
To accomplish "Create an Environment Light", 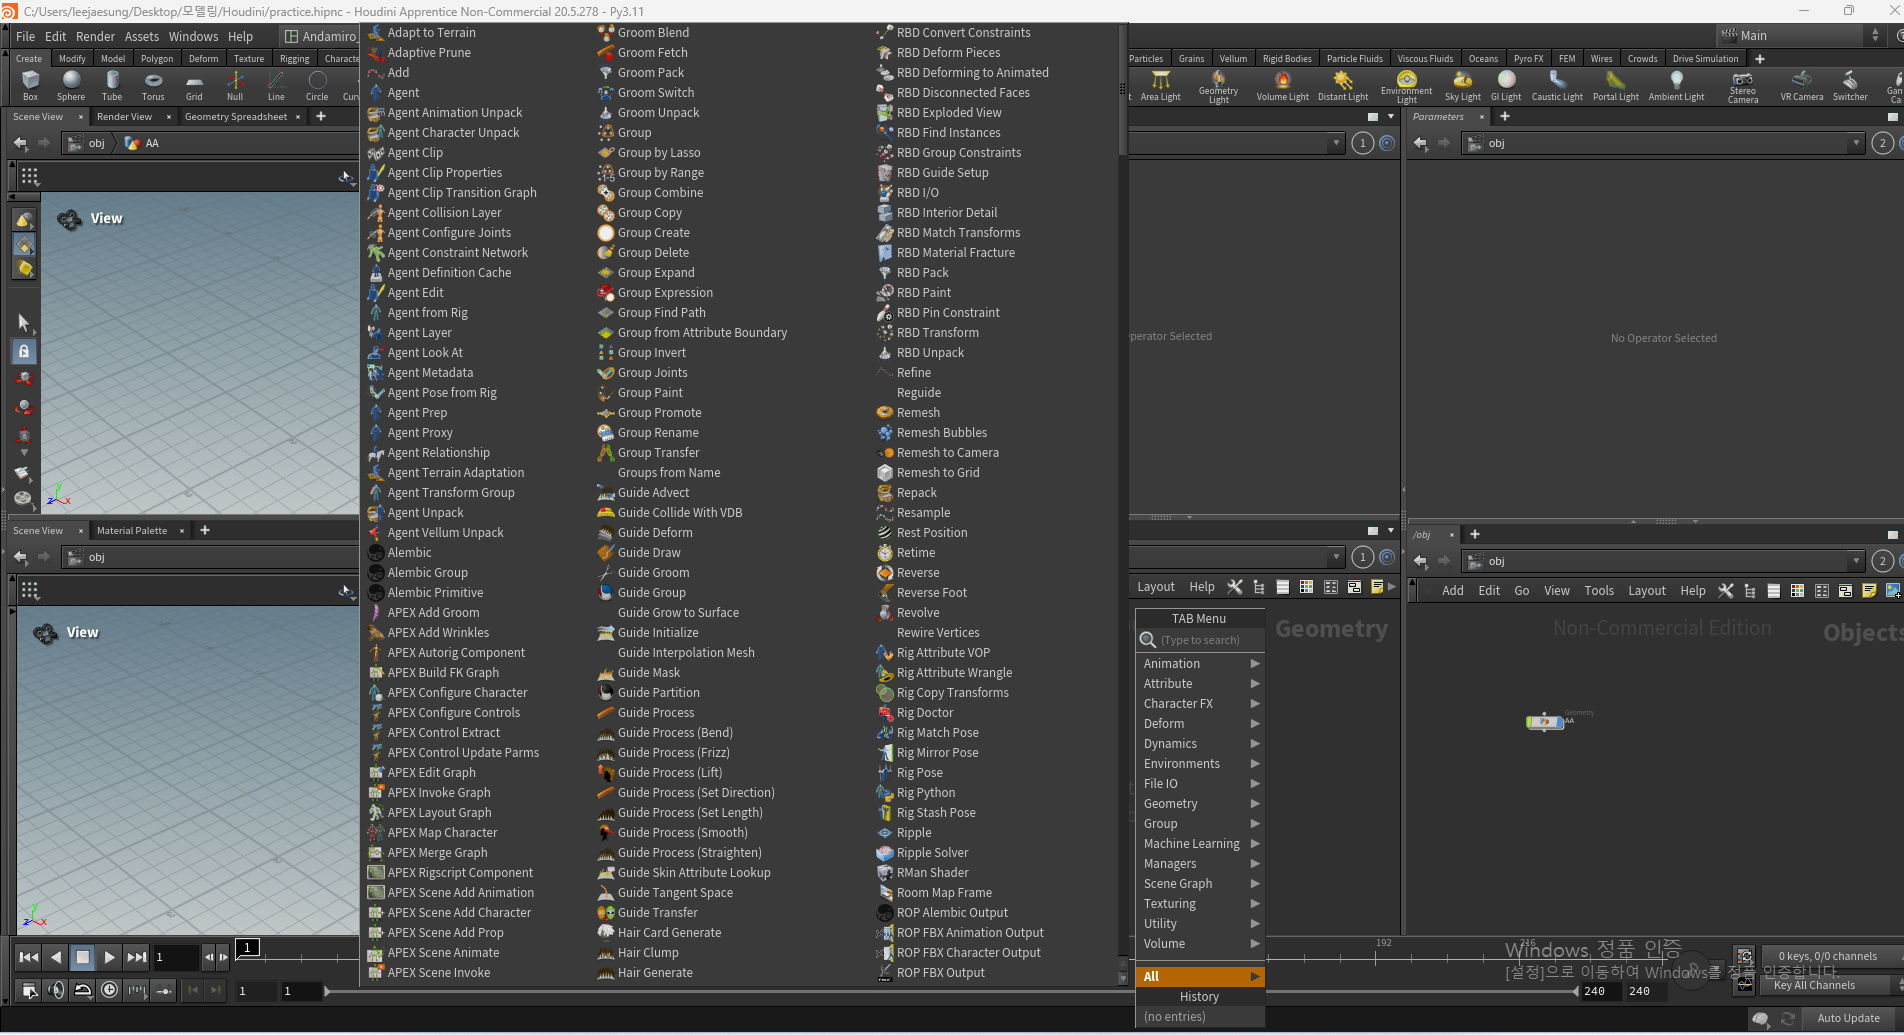I will 1406,86.
